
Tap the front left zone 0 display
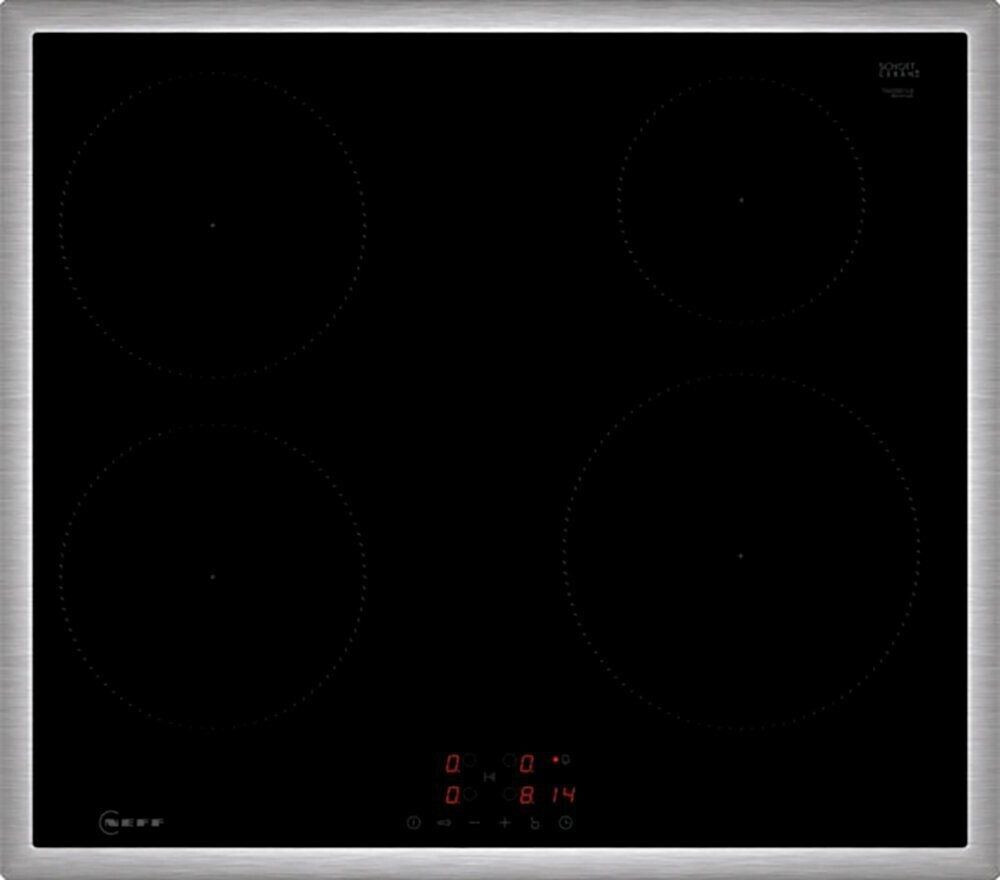(453, 795)
